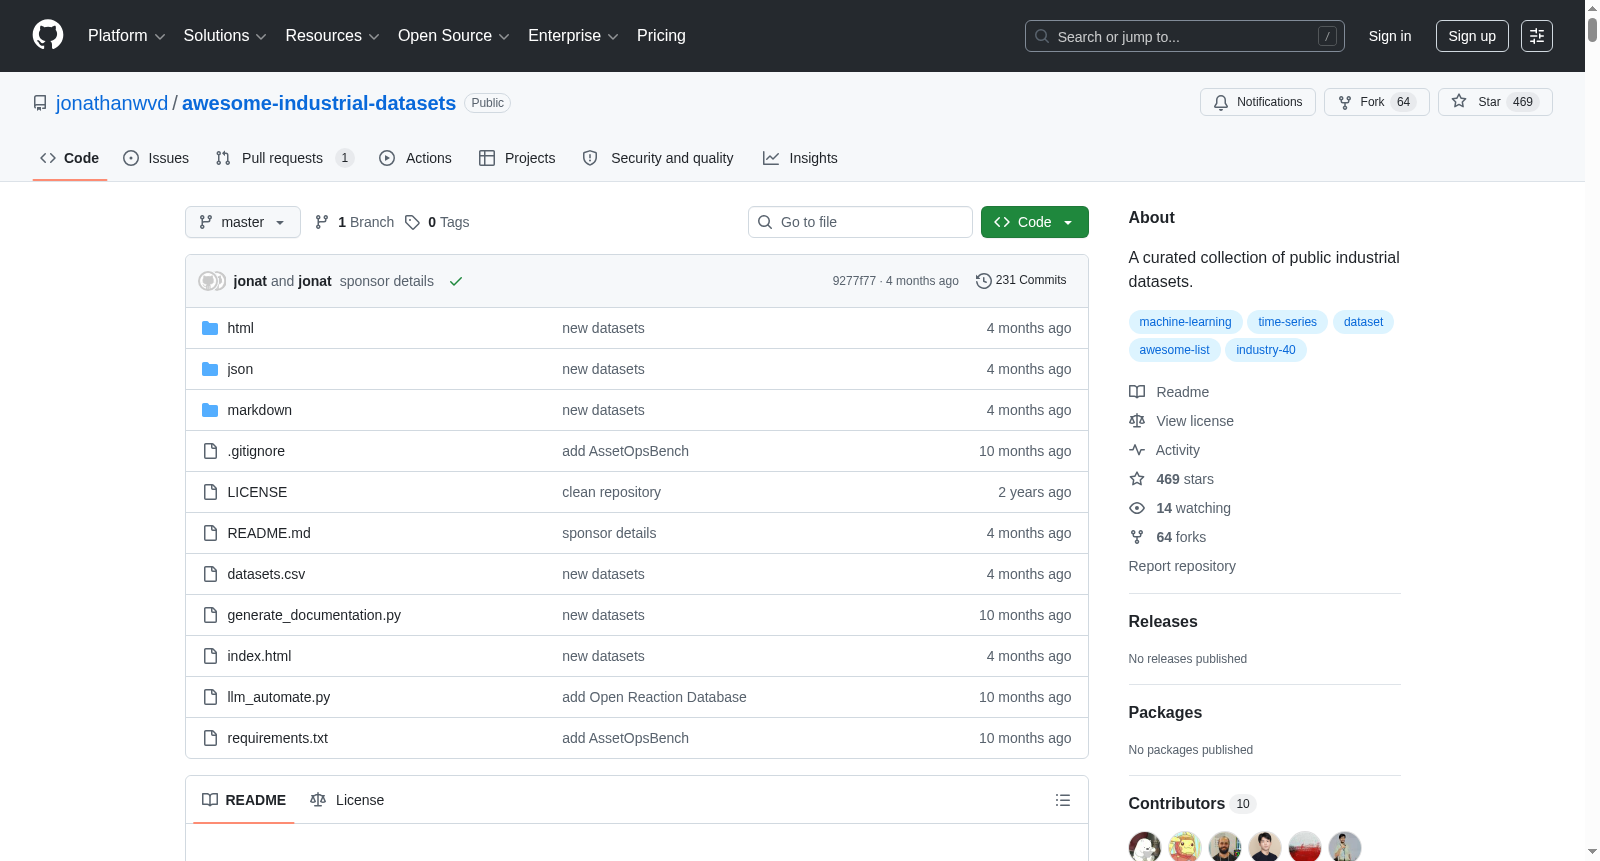Open the time-series topic tag
Viewport: 1600px width, 861px height.
click(1287, 322)
